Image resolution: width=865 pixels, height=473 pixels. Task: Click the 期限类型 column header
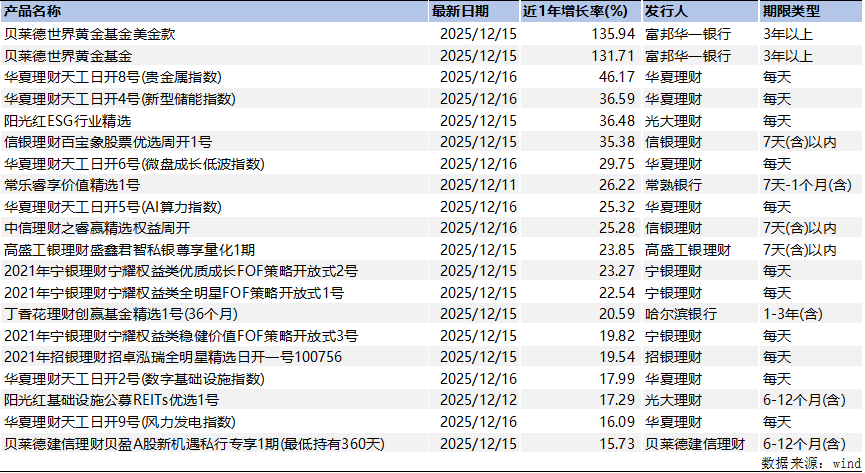(x=791, y=11)
